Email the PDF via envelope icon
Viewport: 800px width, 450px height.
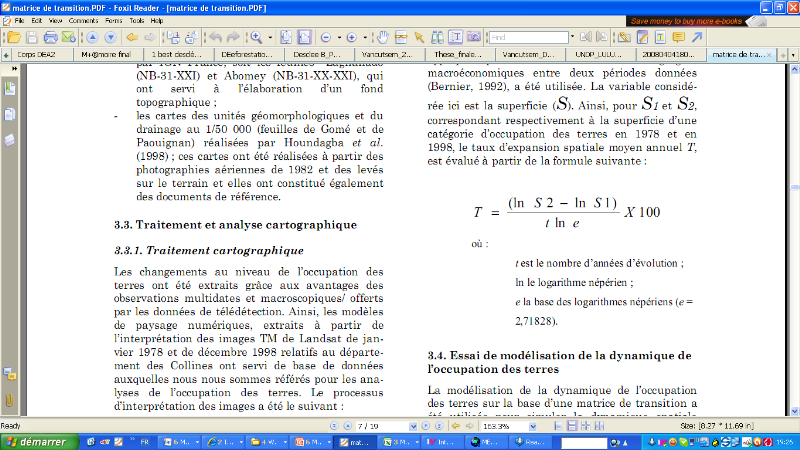tap(68, 37)
